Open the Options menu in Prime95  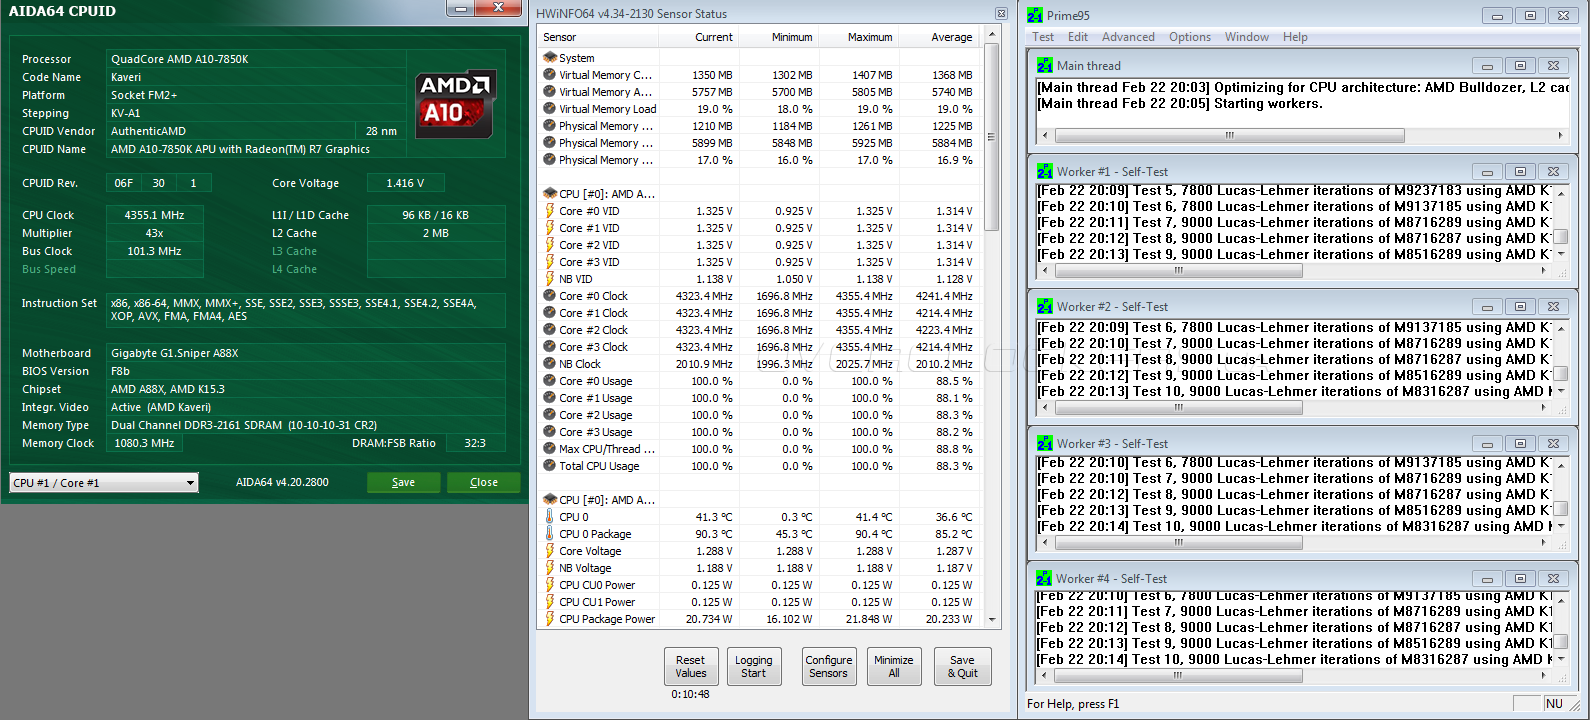click(x=1190, y=37)
